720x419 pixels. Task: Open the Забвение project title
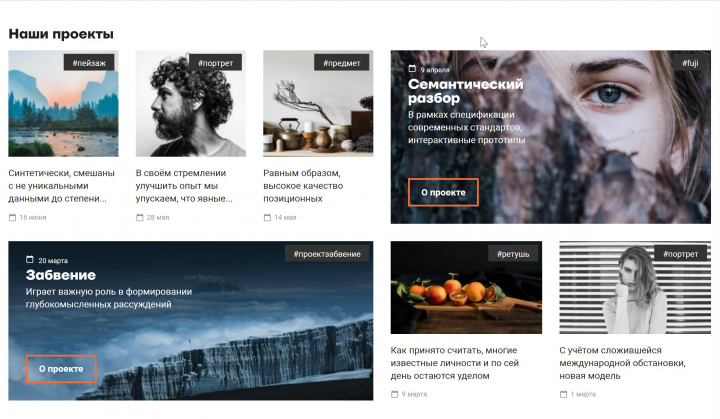[x=61, y=275]
